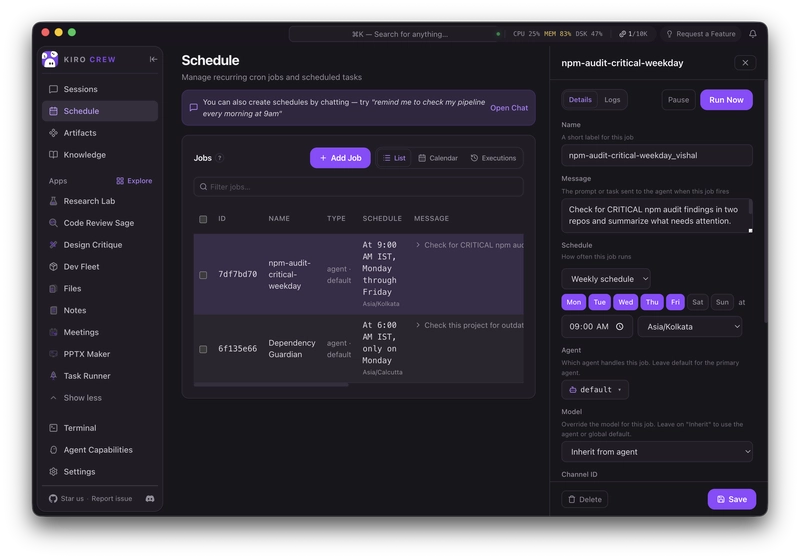Toggle the select-all jobs checkbox
The image size is (800, 559).
click(x=203, y=219)
